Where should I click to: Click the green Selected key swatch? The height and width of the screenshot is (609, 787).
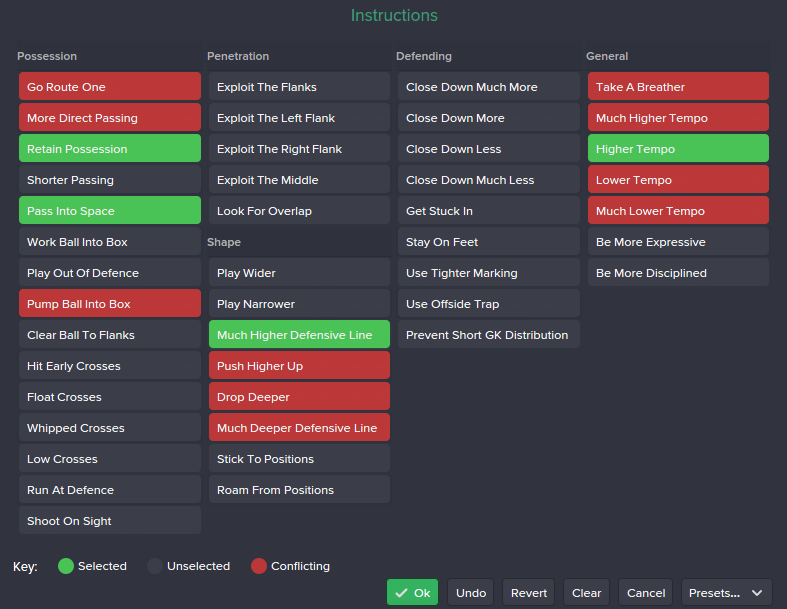point(66,566)
